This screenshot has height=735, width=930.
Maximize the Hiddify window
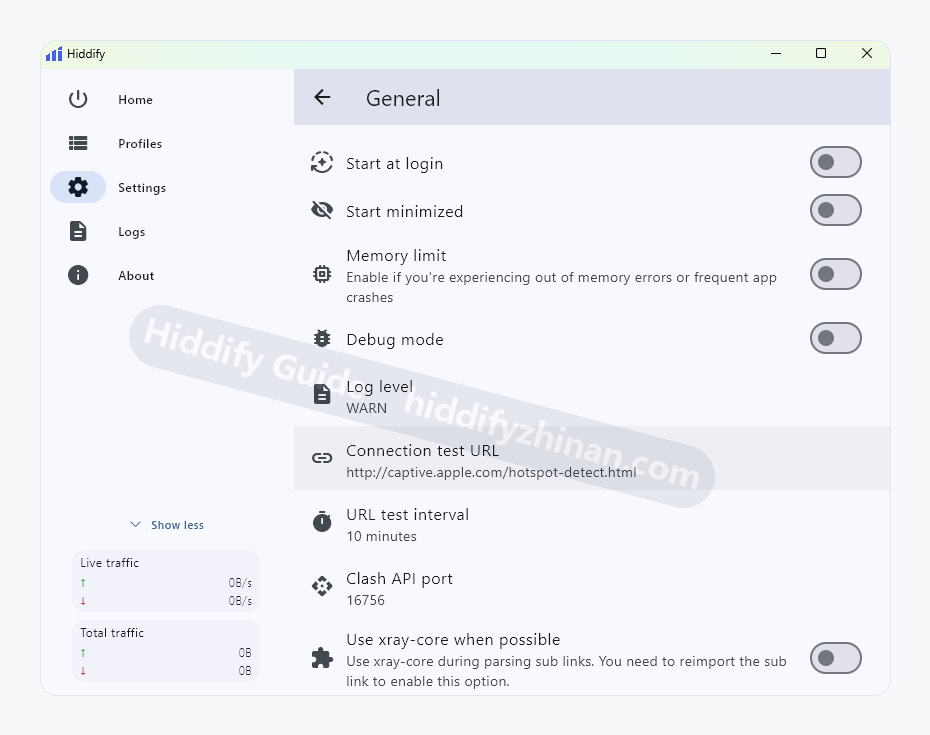(x=821, y=53)
